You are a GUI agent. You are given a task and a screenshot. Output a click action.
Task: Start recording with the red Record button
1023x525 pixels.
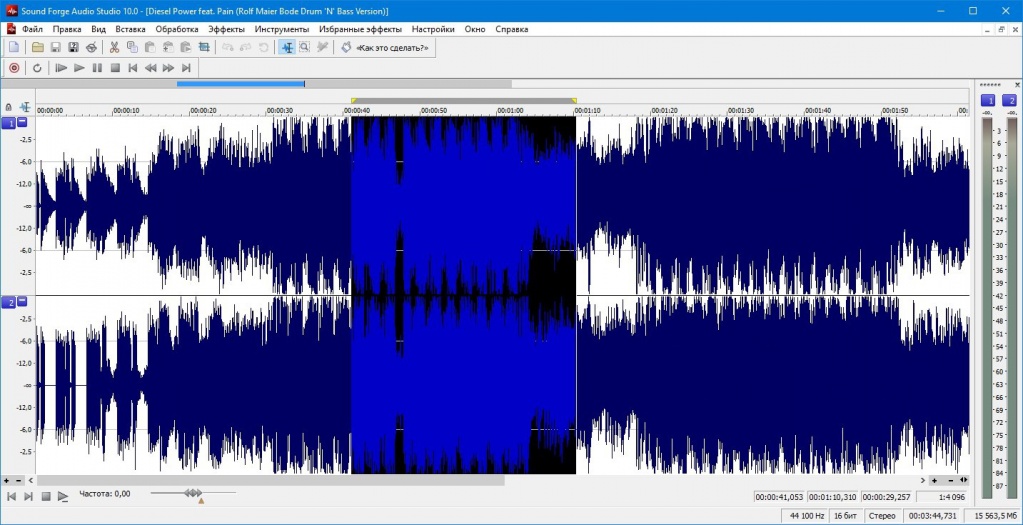coord(14,68)
